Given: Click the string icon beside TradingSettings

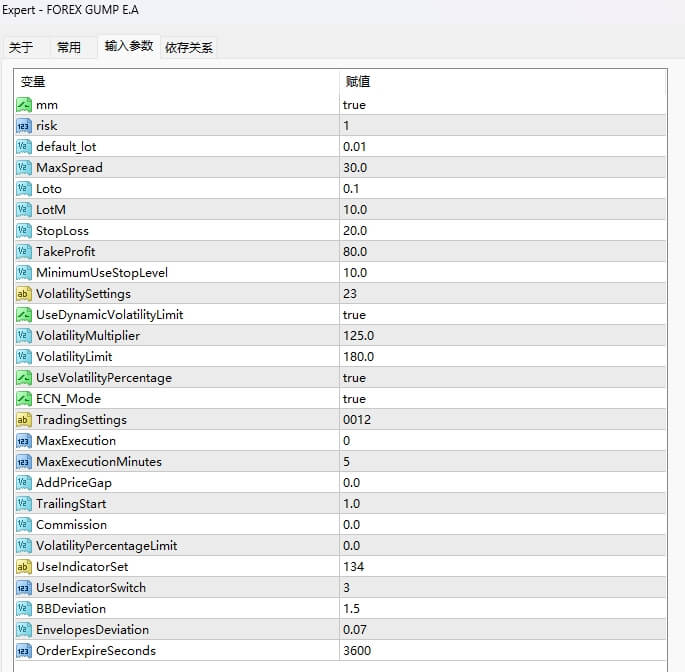Looking at the screenshot, I should pos(24,420).
